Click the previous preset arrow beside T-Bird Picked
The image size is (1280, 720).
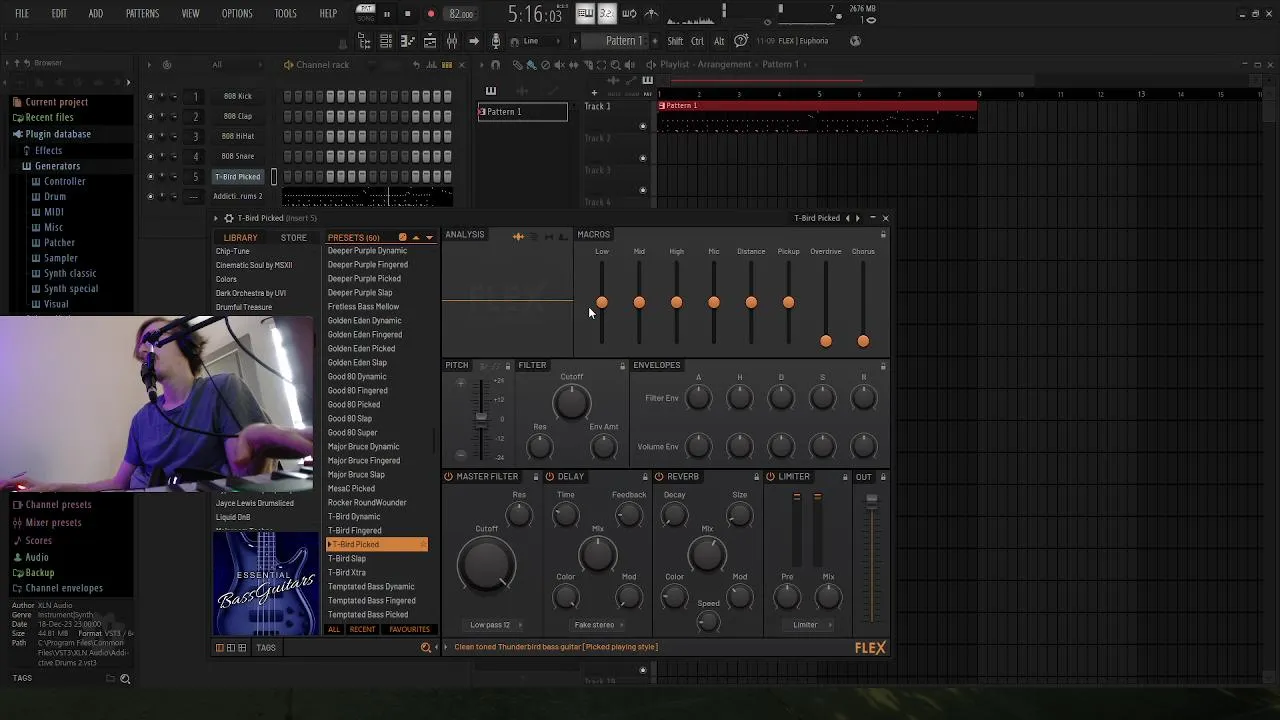pos(848,218)
